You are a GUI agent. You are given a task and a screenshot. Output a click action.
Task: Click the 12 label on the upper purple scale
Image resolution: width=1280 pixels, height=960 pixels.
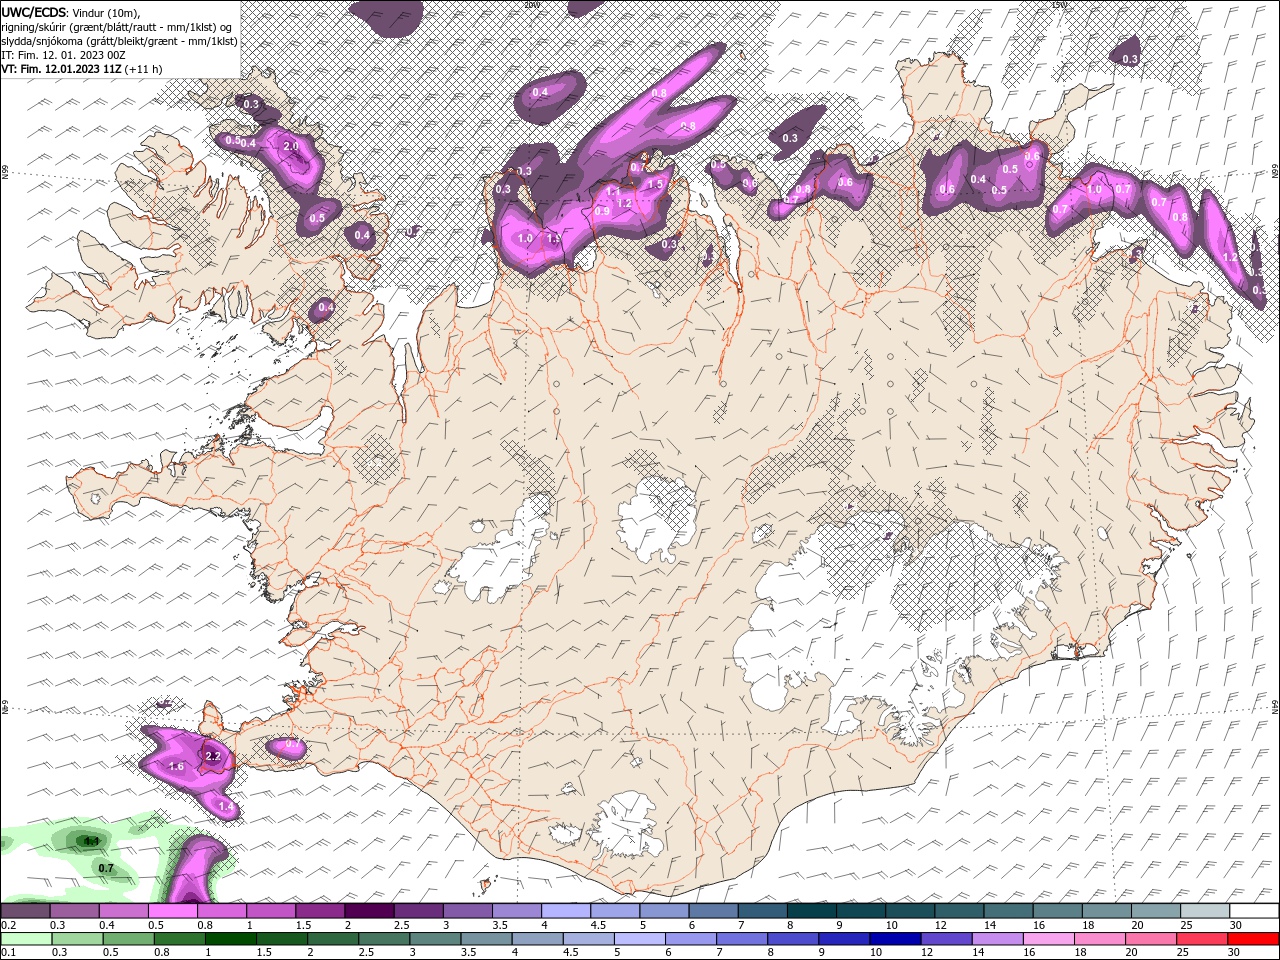pyautogui.click(x=939, y=925)
